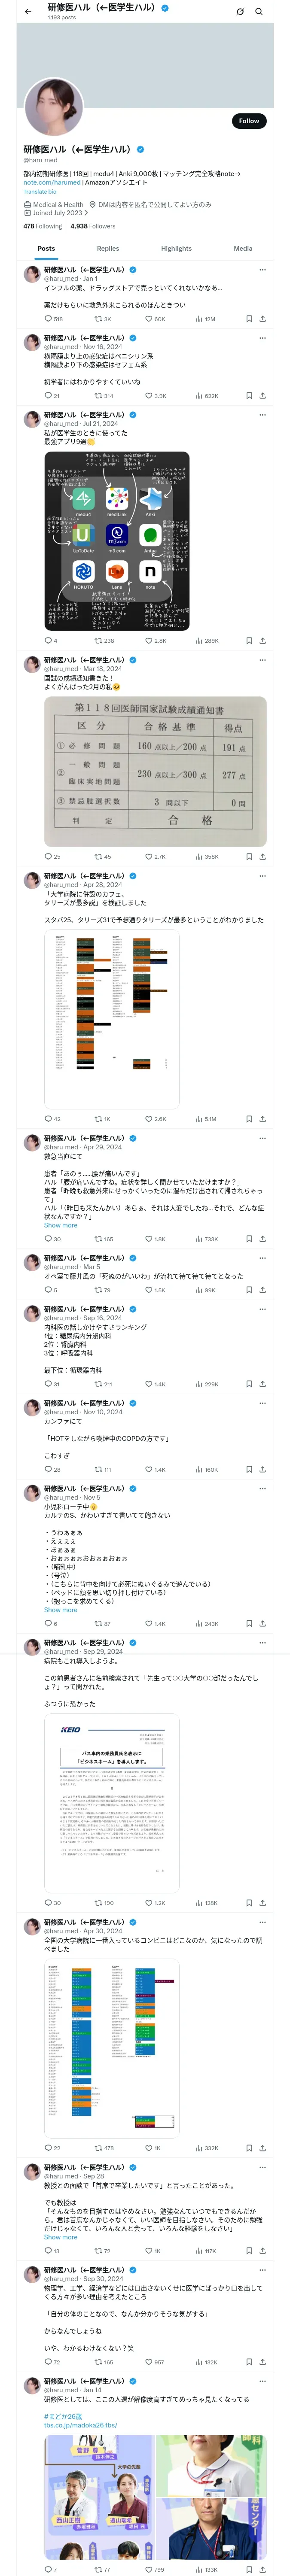Image resolution: width=290 pixels, height=2576 pixels.
Task: Expand 'Show more' on Apr 29, 2024 post
Action: tap(60, 1225)
